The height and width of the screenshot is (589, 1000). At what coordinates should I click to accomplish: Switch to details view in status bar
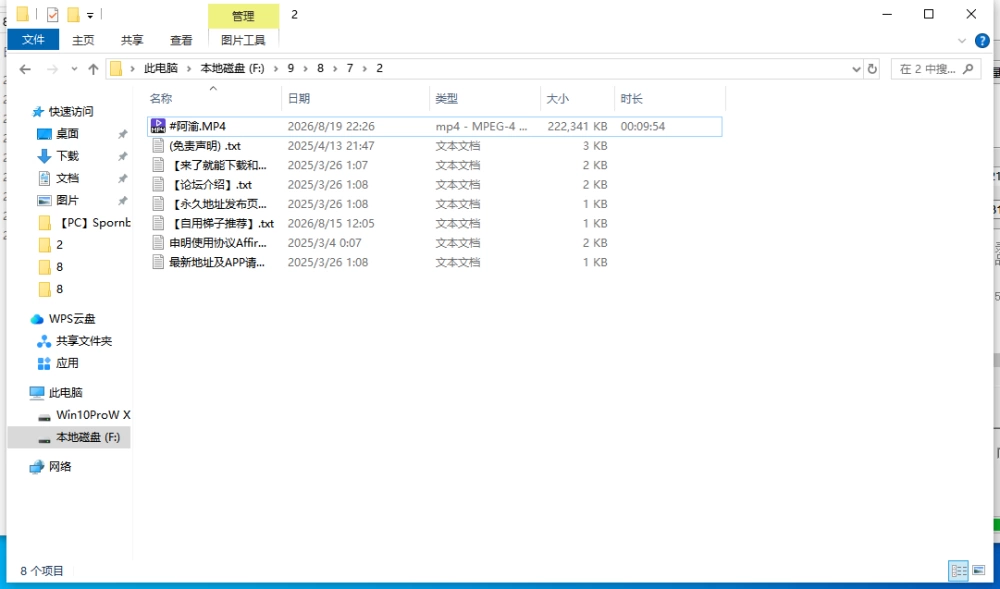pos(959,571)
